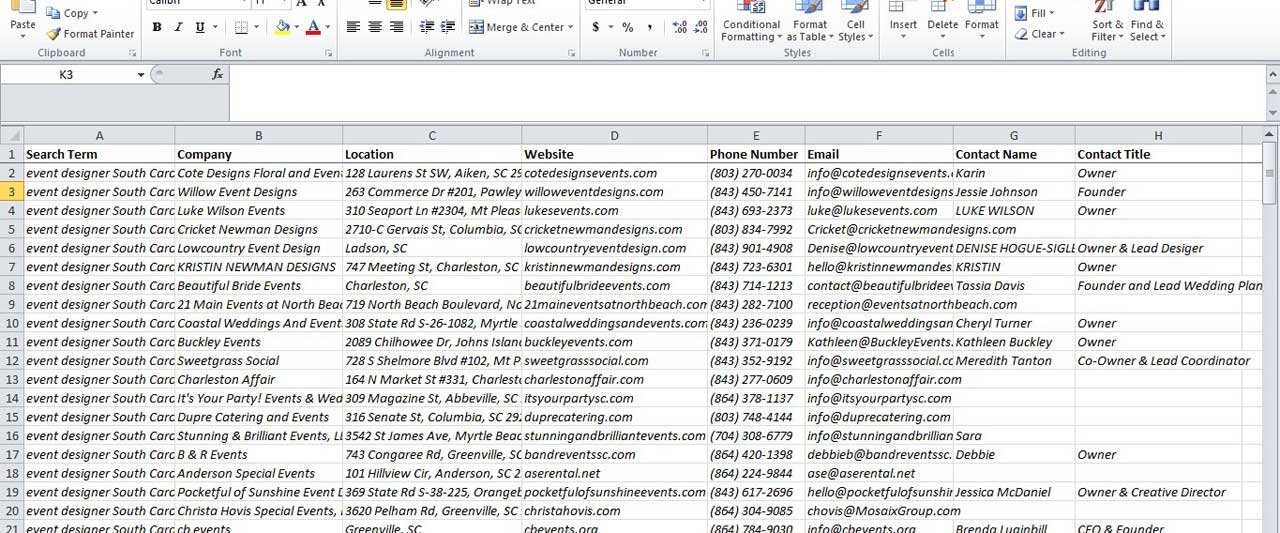
Task: Open fill color dropdown arrow
Action: point(297,27)
